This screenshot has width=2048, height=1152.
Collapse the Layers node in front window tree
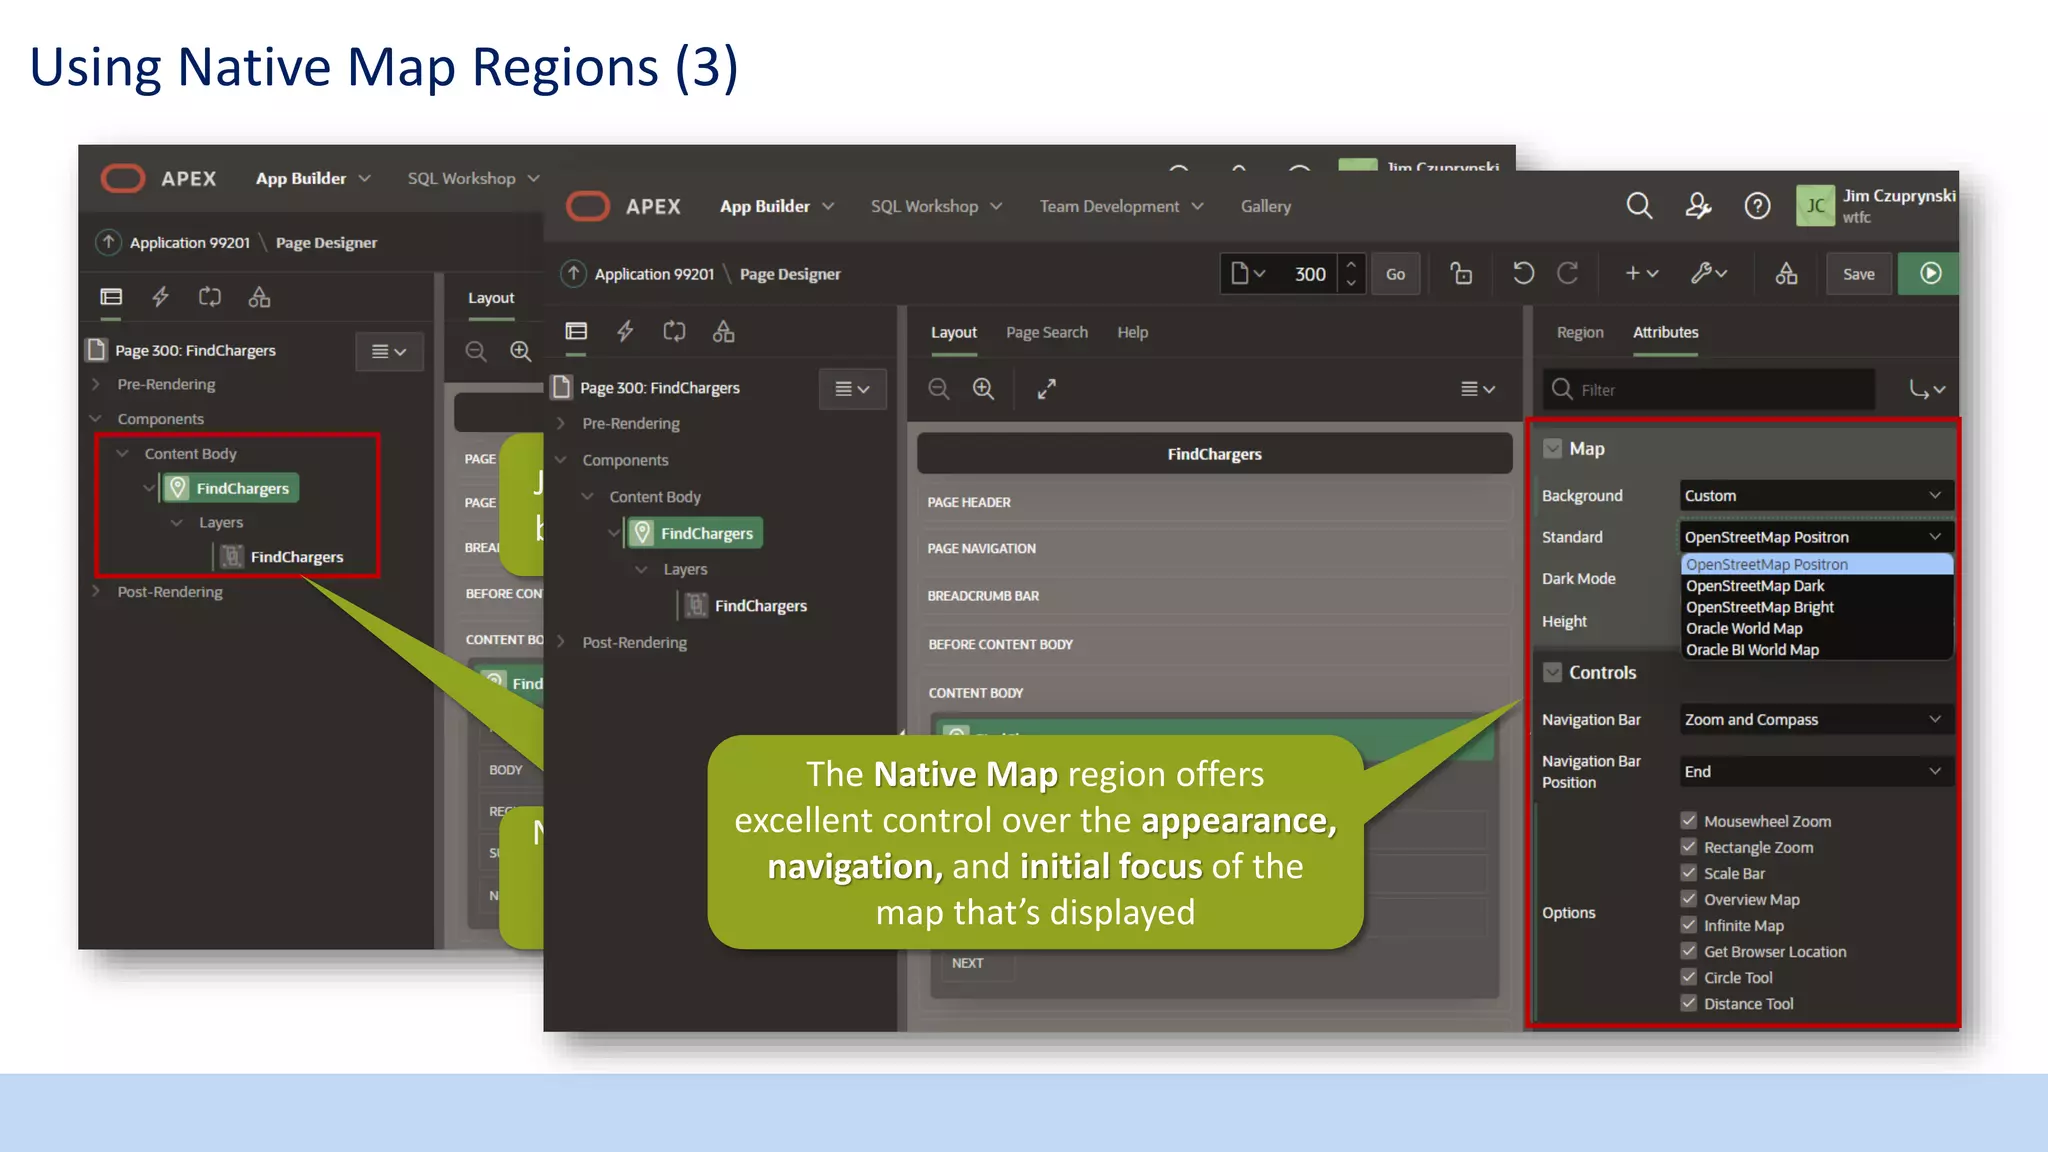pos(641,569)
